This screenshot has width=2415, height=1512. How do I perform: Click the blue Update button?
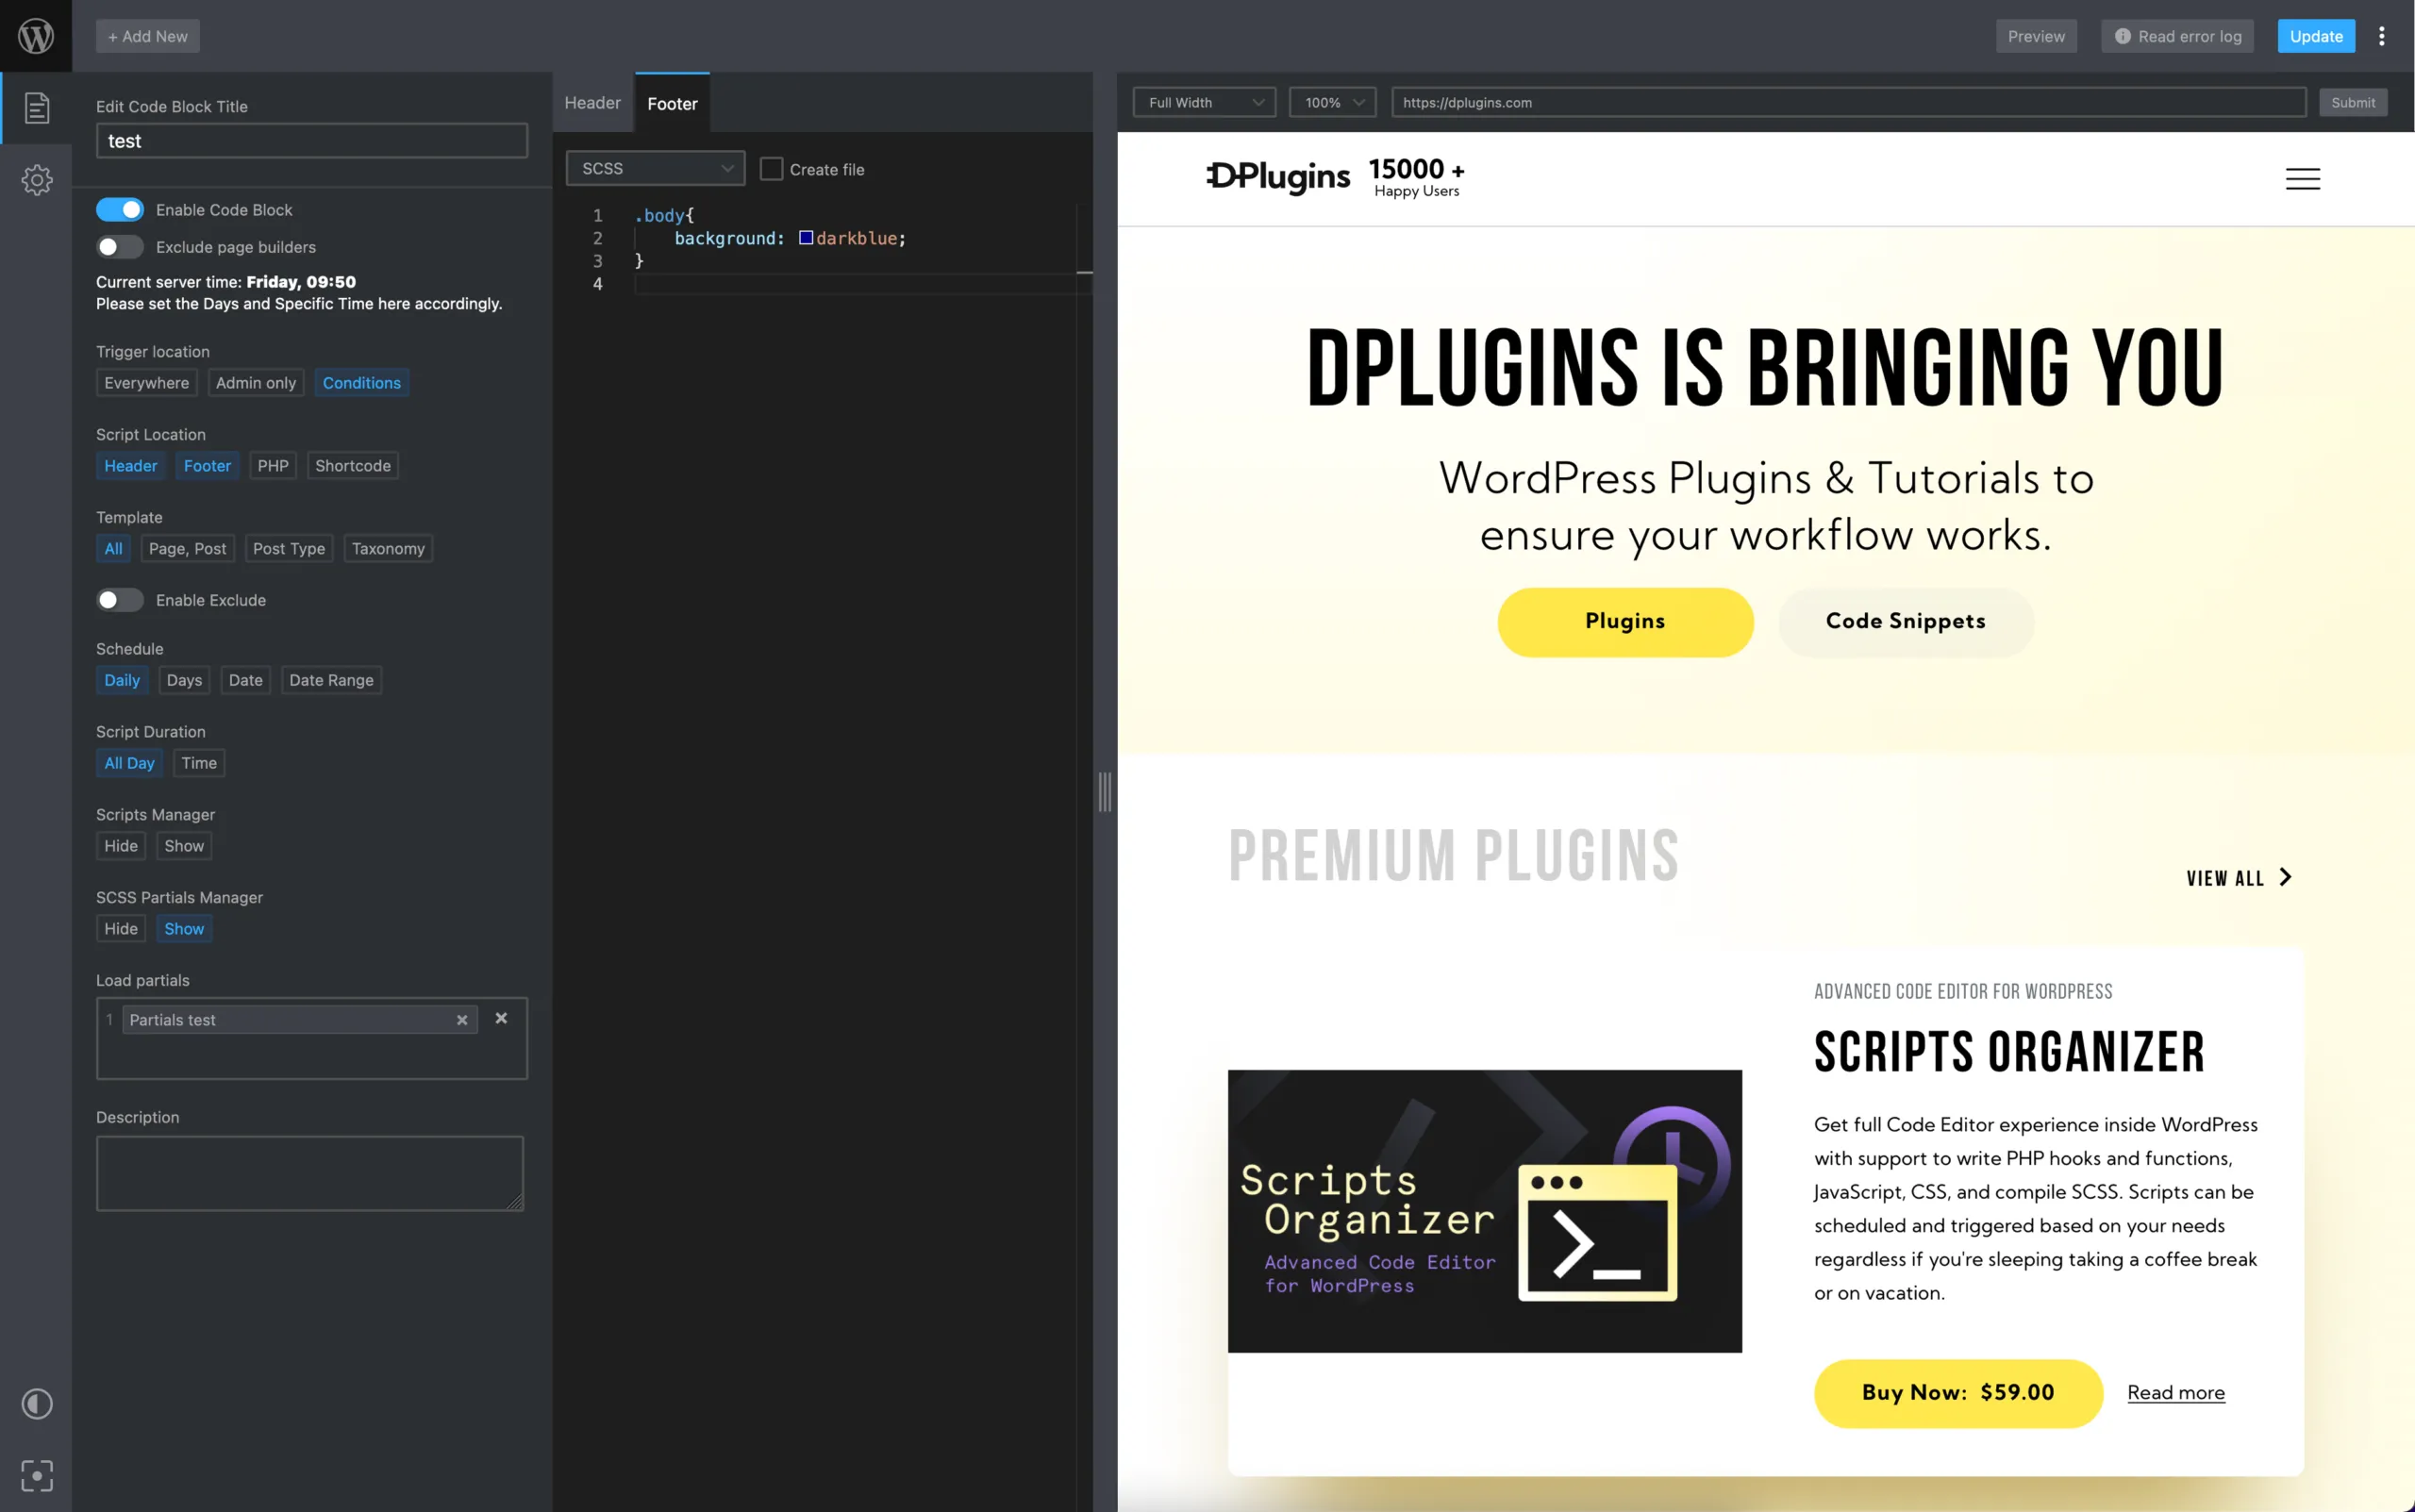[2316, 36]
